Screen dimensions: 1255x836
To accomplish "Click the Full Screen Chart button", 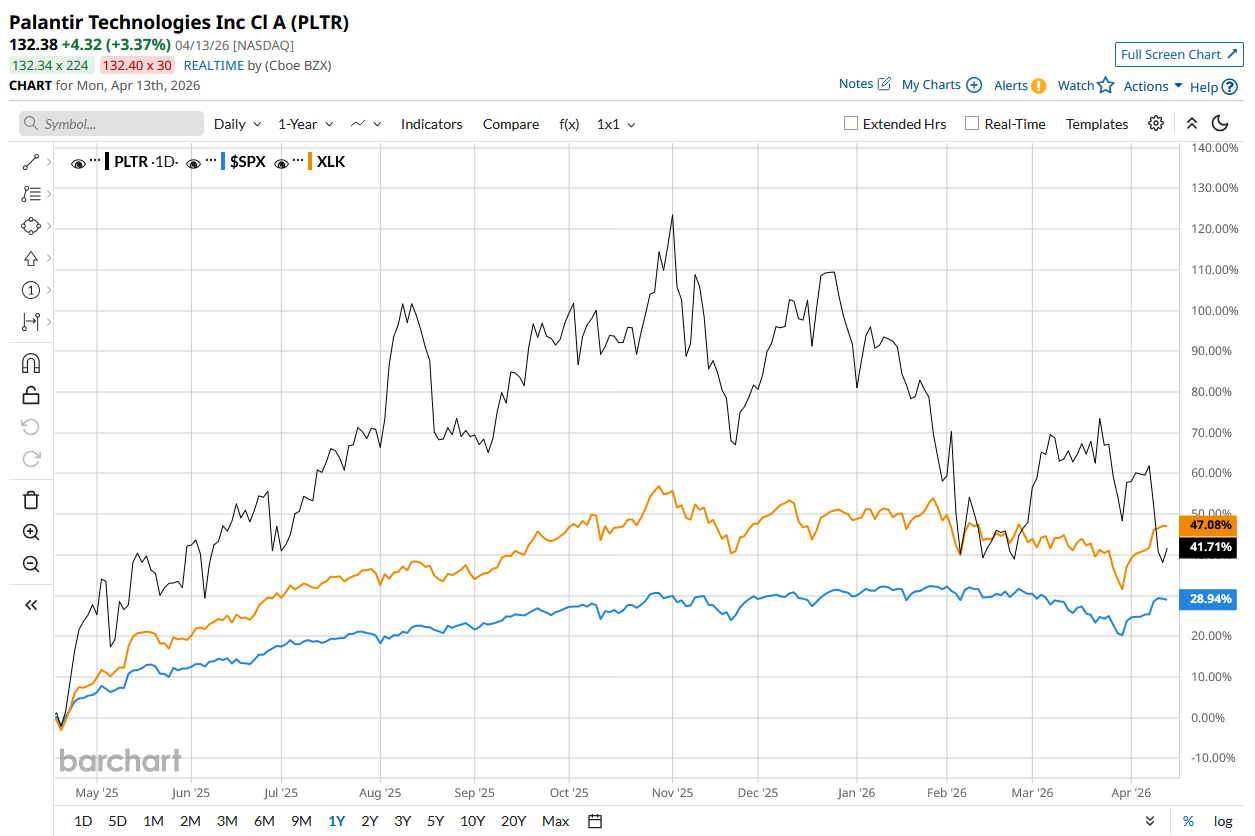I will [x=1178, y=54].
